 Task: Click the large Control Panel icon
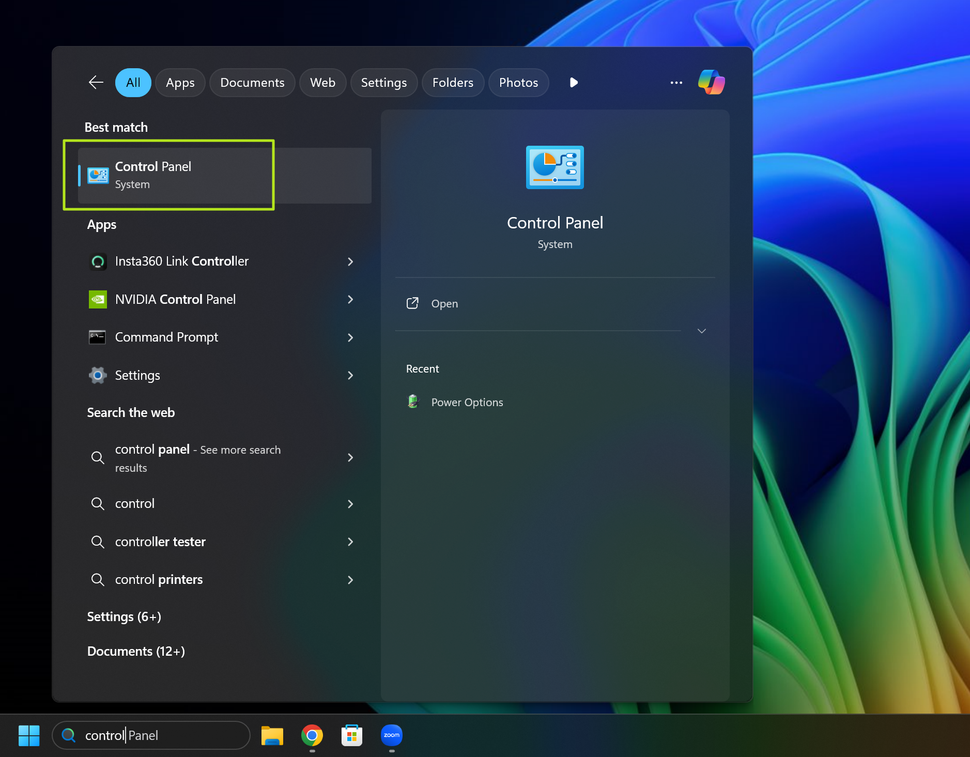pos(554,167)
